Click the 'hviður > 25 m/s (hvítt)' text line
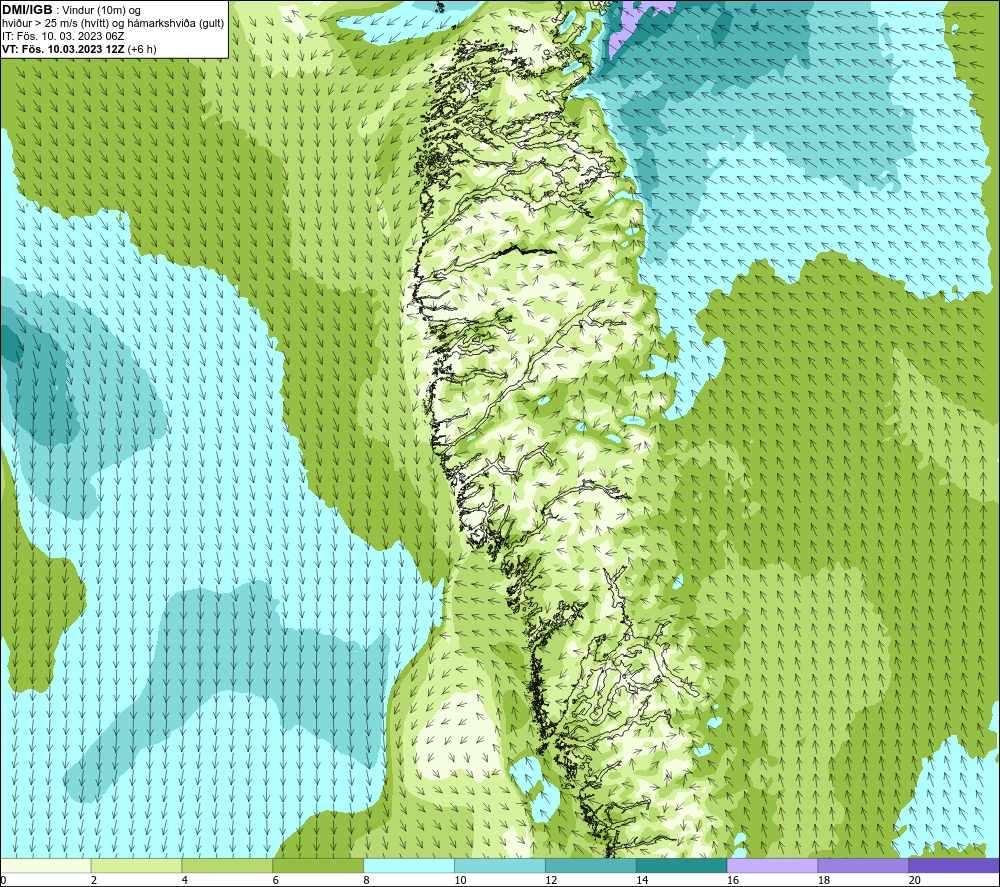The height and width of the screenshot is (887, 1000). [114, 23]
